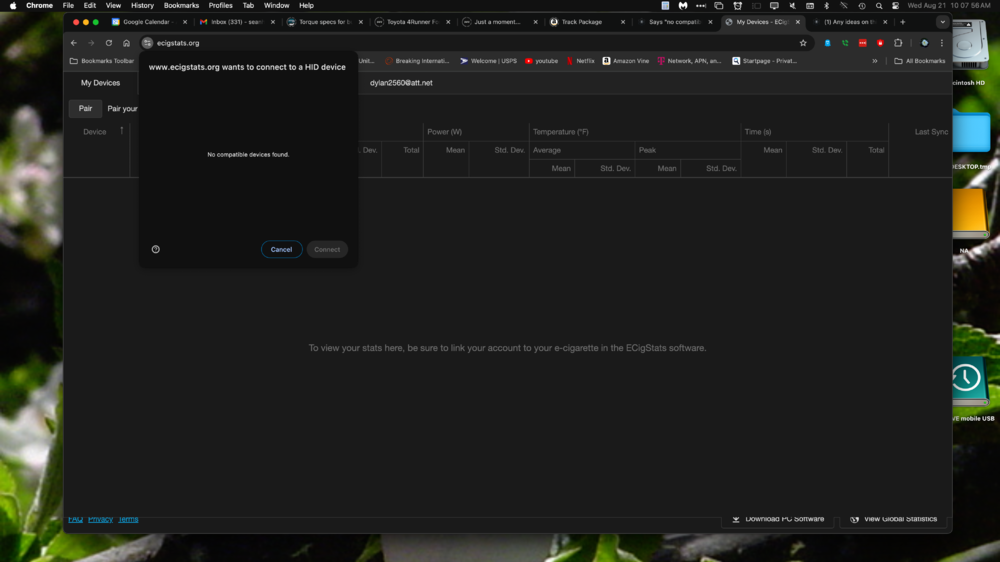
Task: Open the Welcome | USPS bookmark
Action: tap(489, 61)
